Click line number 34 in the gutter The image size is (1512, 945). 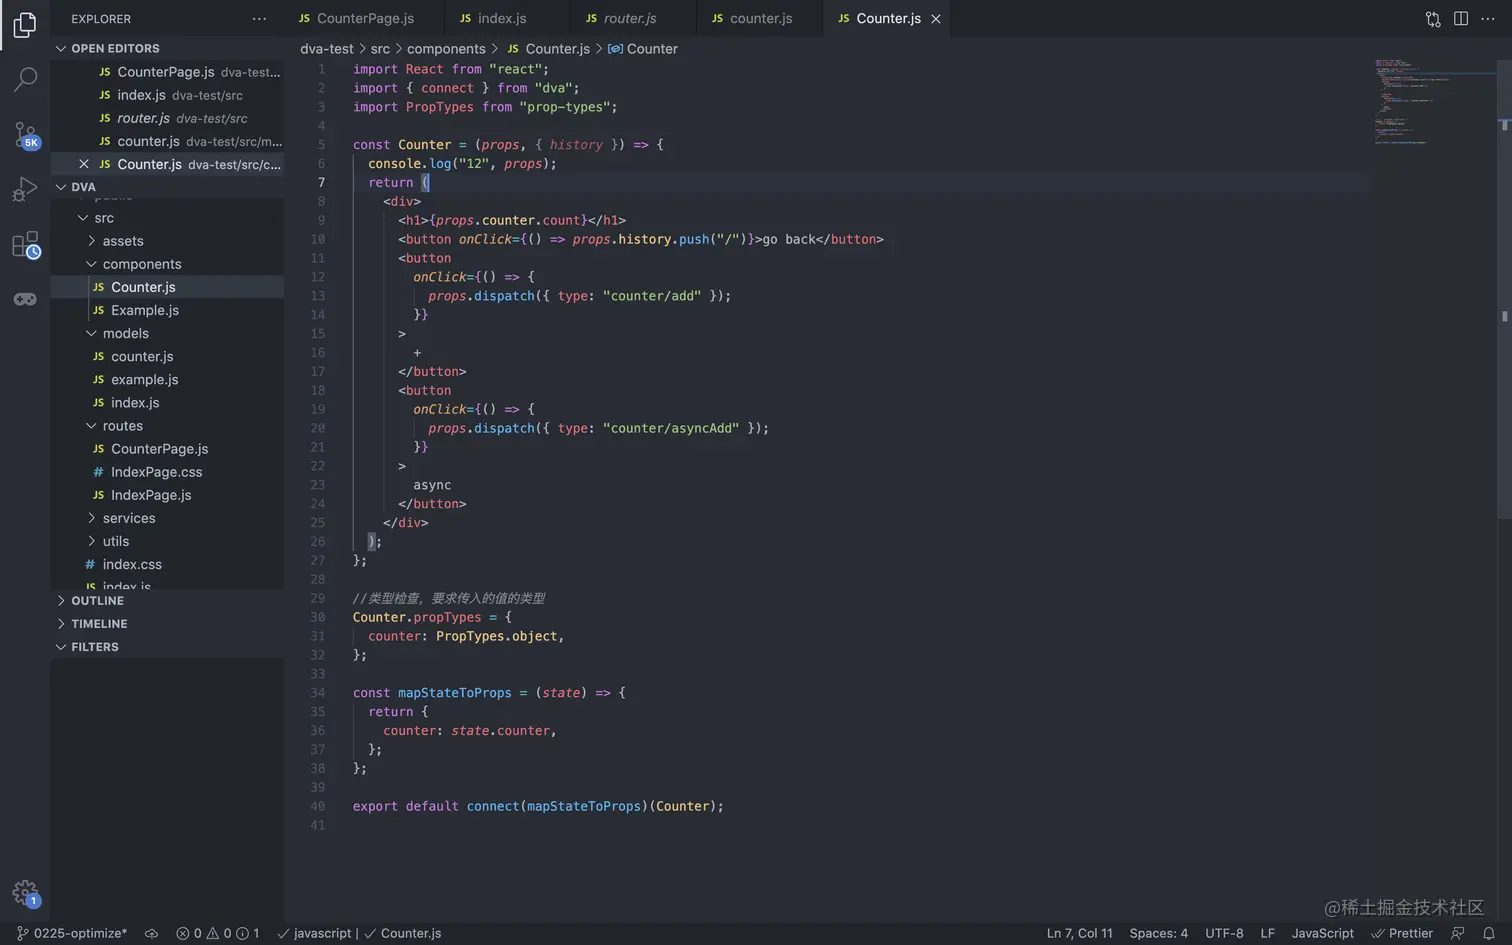tap(317, 693)
